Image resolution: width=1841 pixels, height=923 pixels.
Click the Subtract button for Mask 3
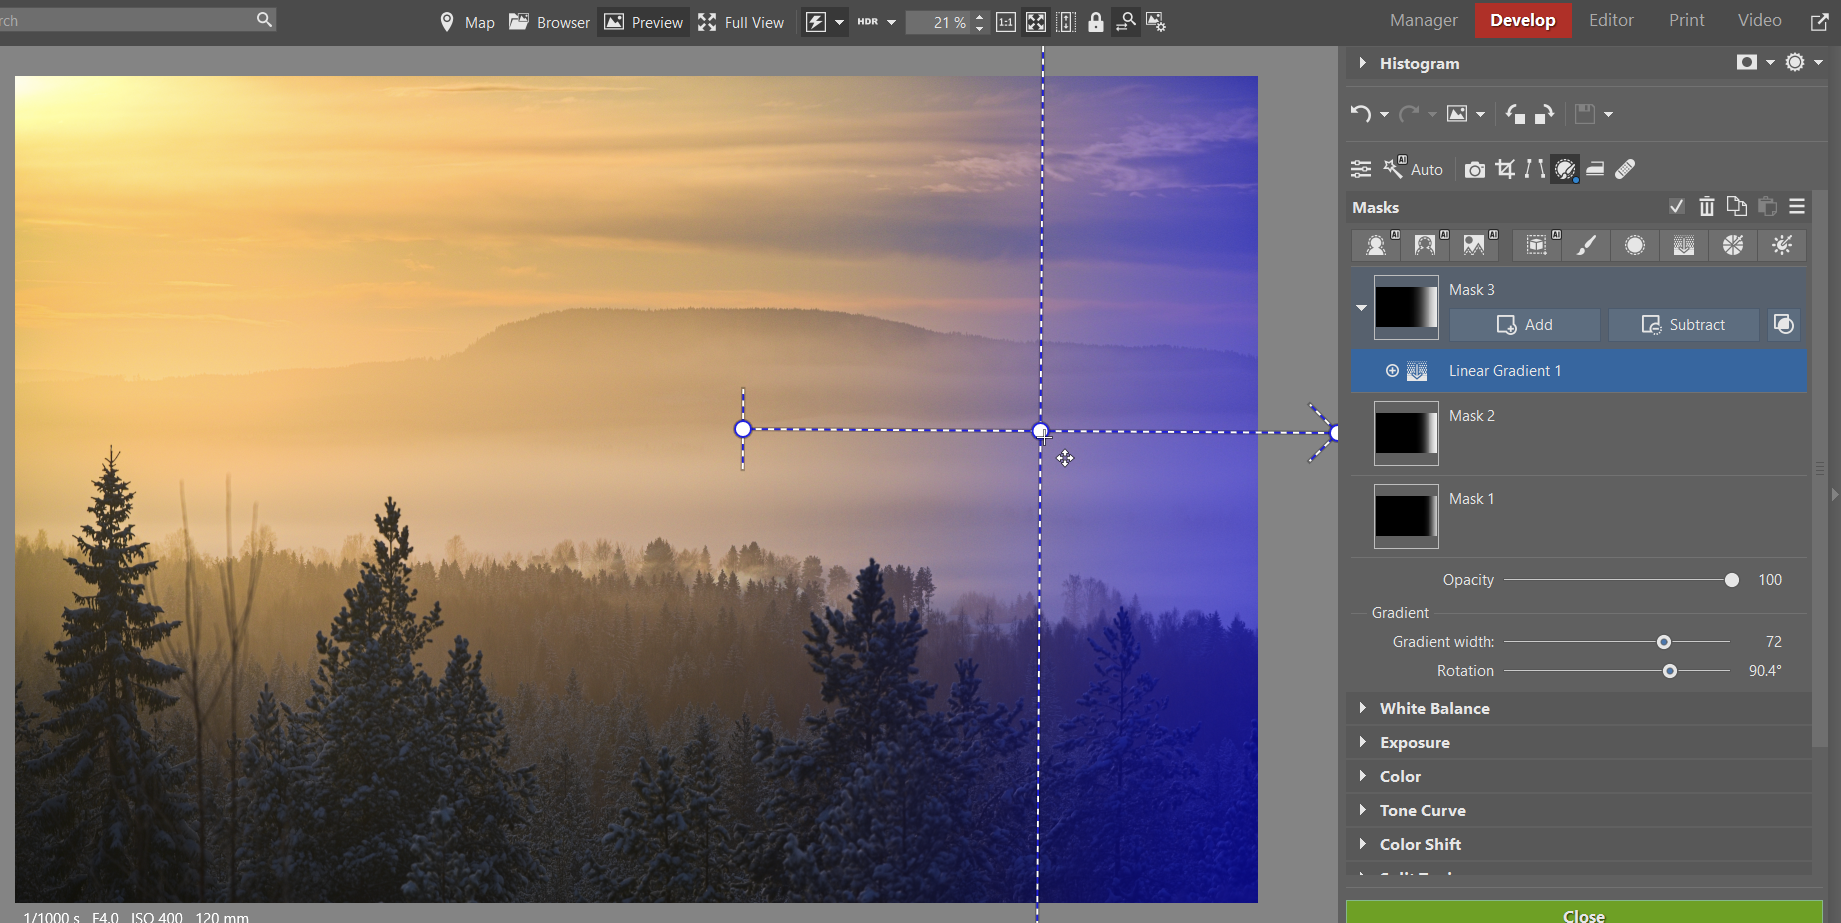[x=1684, y=324]
